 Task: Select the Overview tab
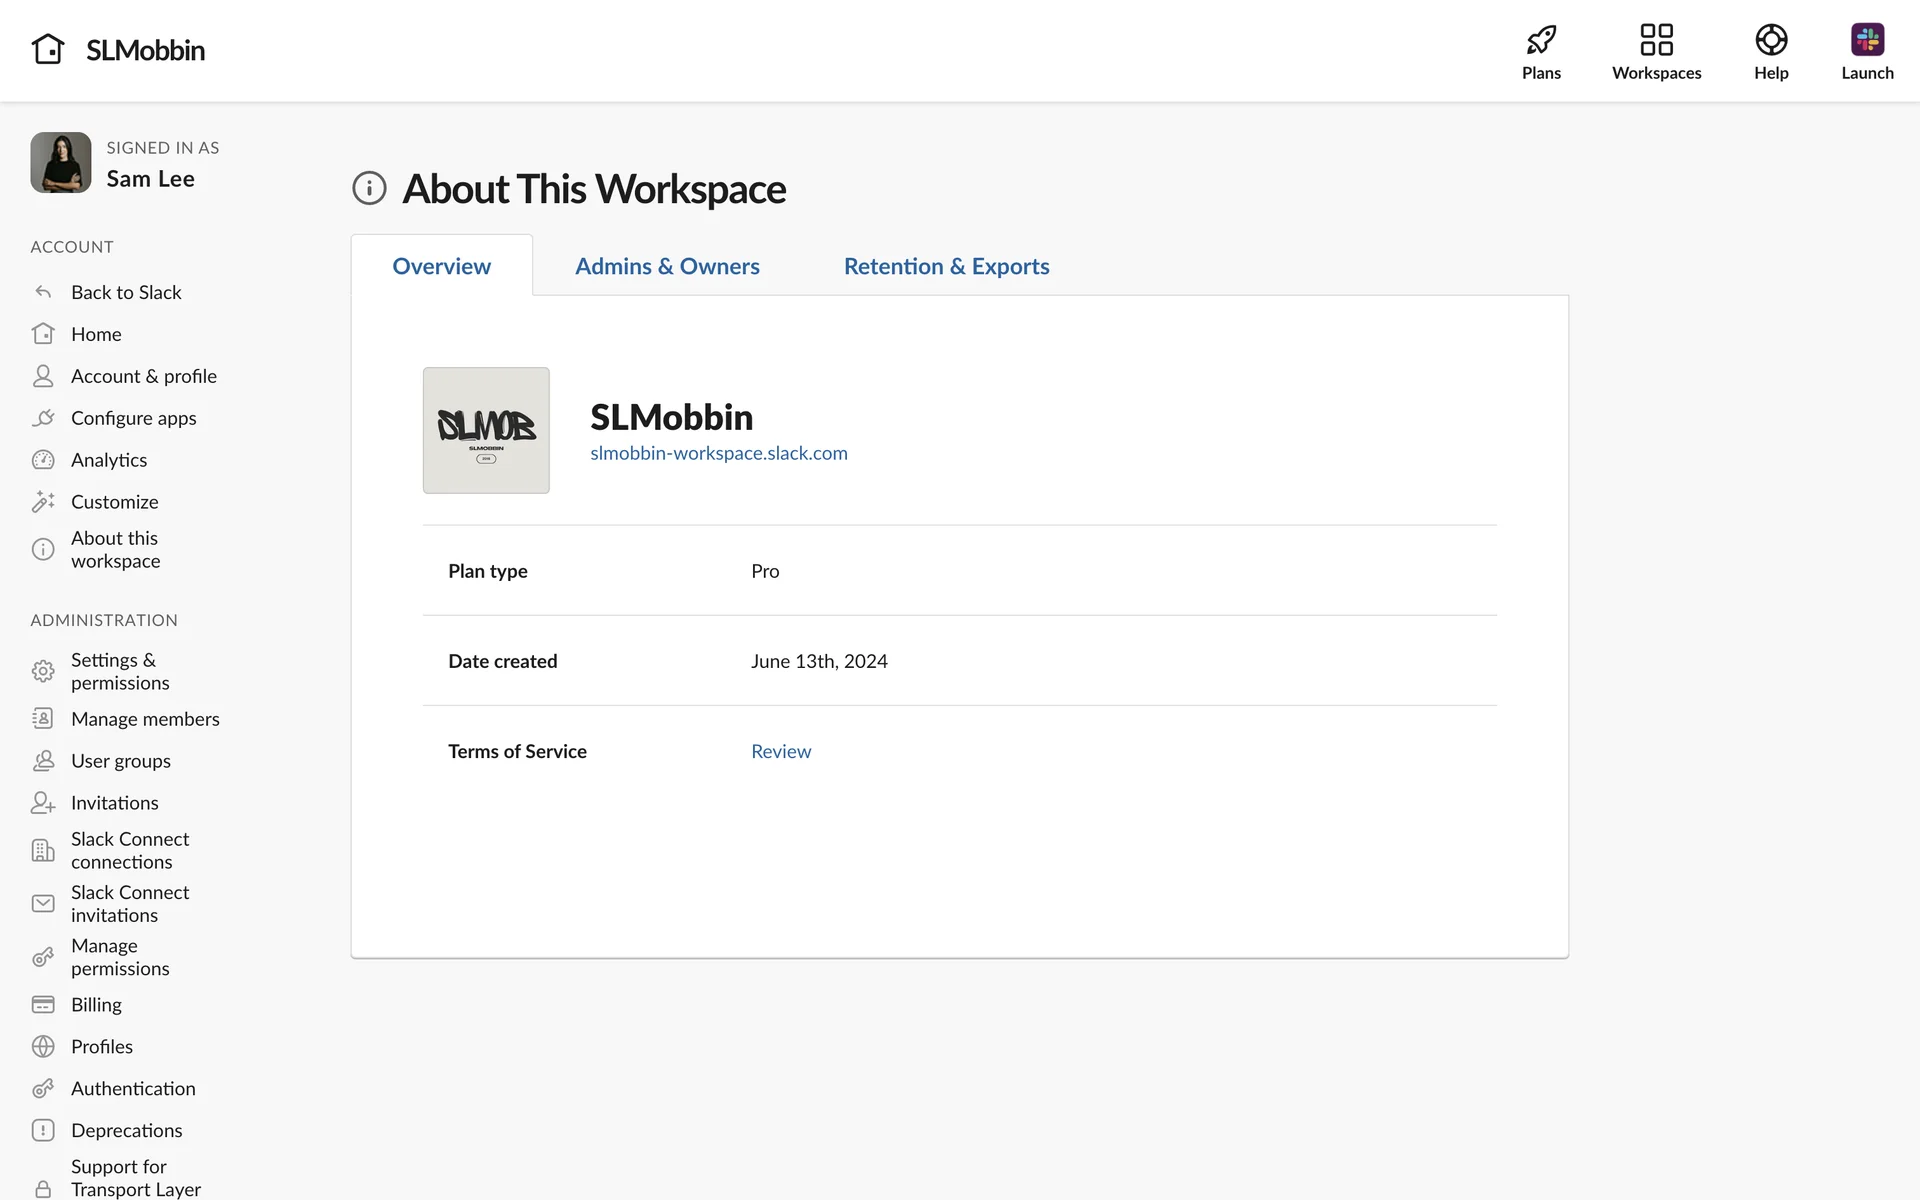point(441,266)
